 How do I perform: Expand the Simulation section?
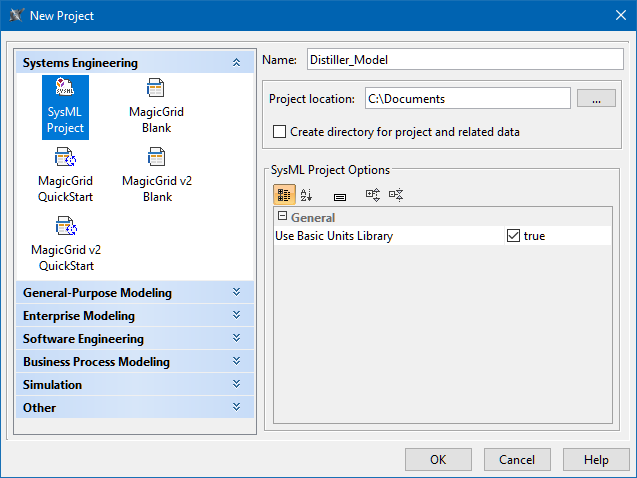pos(236,385)
